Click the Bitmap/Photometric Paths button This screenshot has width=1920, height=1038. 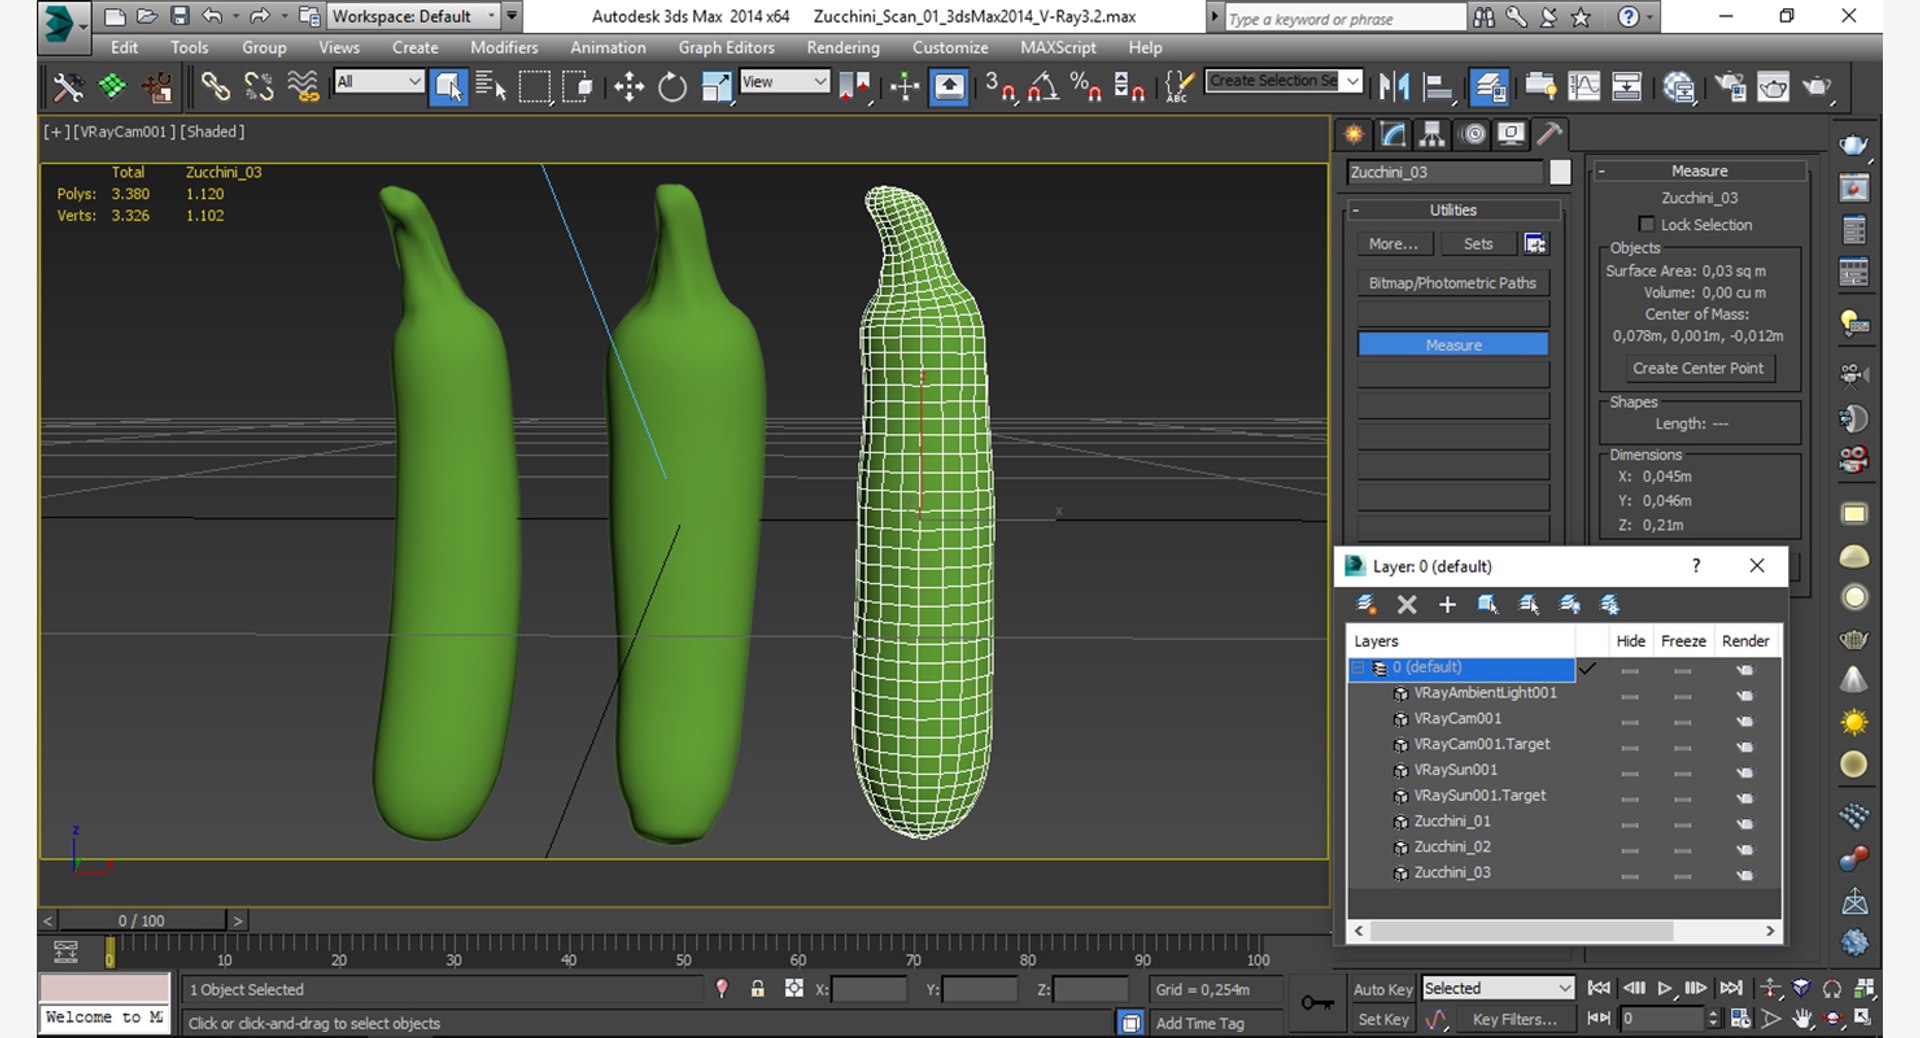[x=1453, y=283]
